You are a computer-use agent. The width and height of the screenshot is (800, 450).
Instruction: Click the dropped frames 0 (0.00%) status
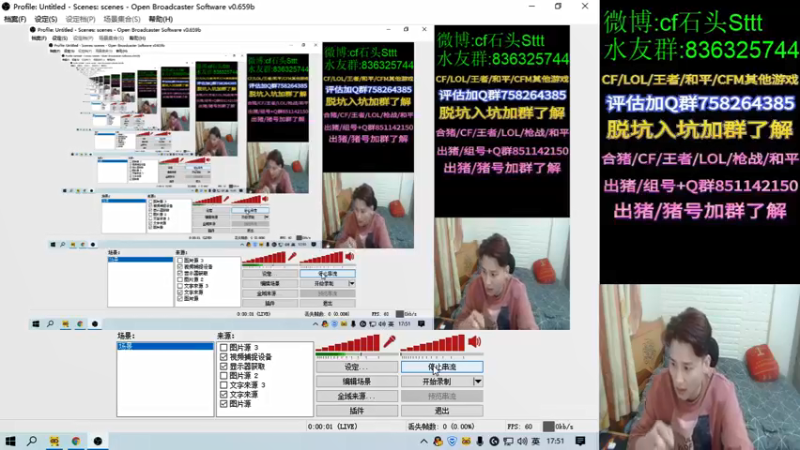[442, 427]
